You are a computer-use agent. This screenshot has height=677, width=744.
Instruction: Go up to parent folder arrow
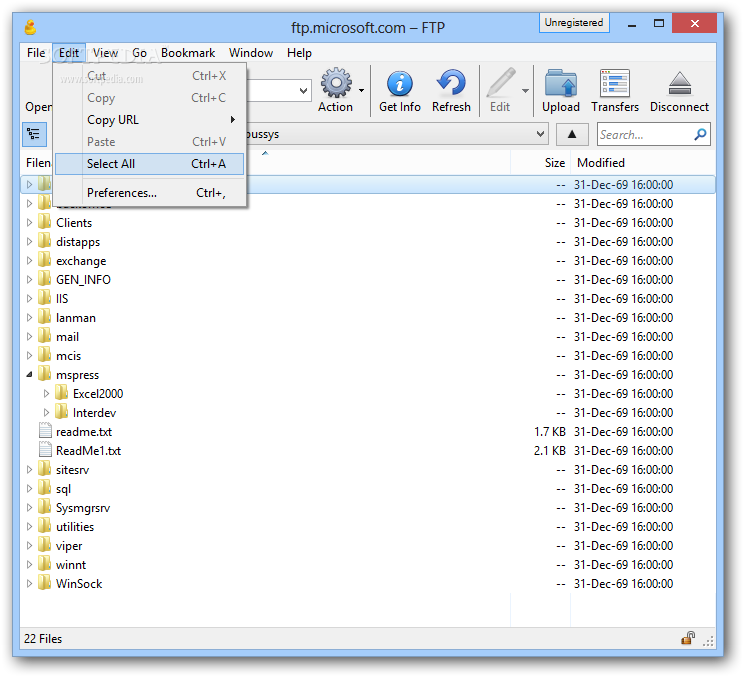click(x=572, y=135)
